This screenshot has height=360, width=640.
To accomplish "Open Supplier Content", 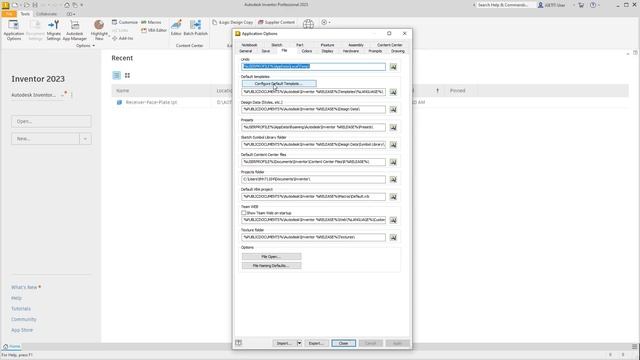I will [x=276, y=22].
